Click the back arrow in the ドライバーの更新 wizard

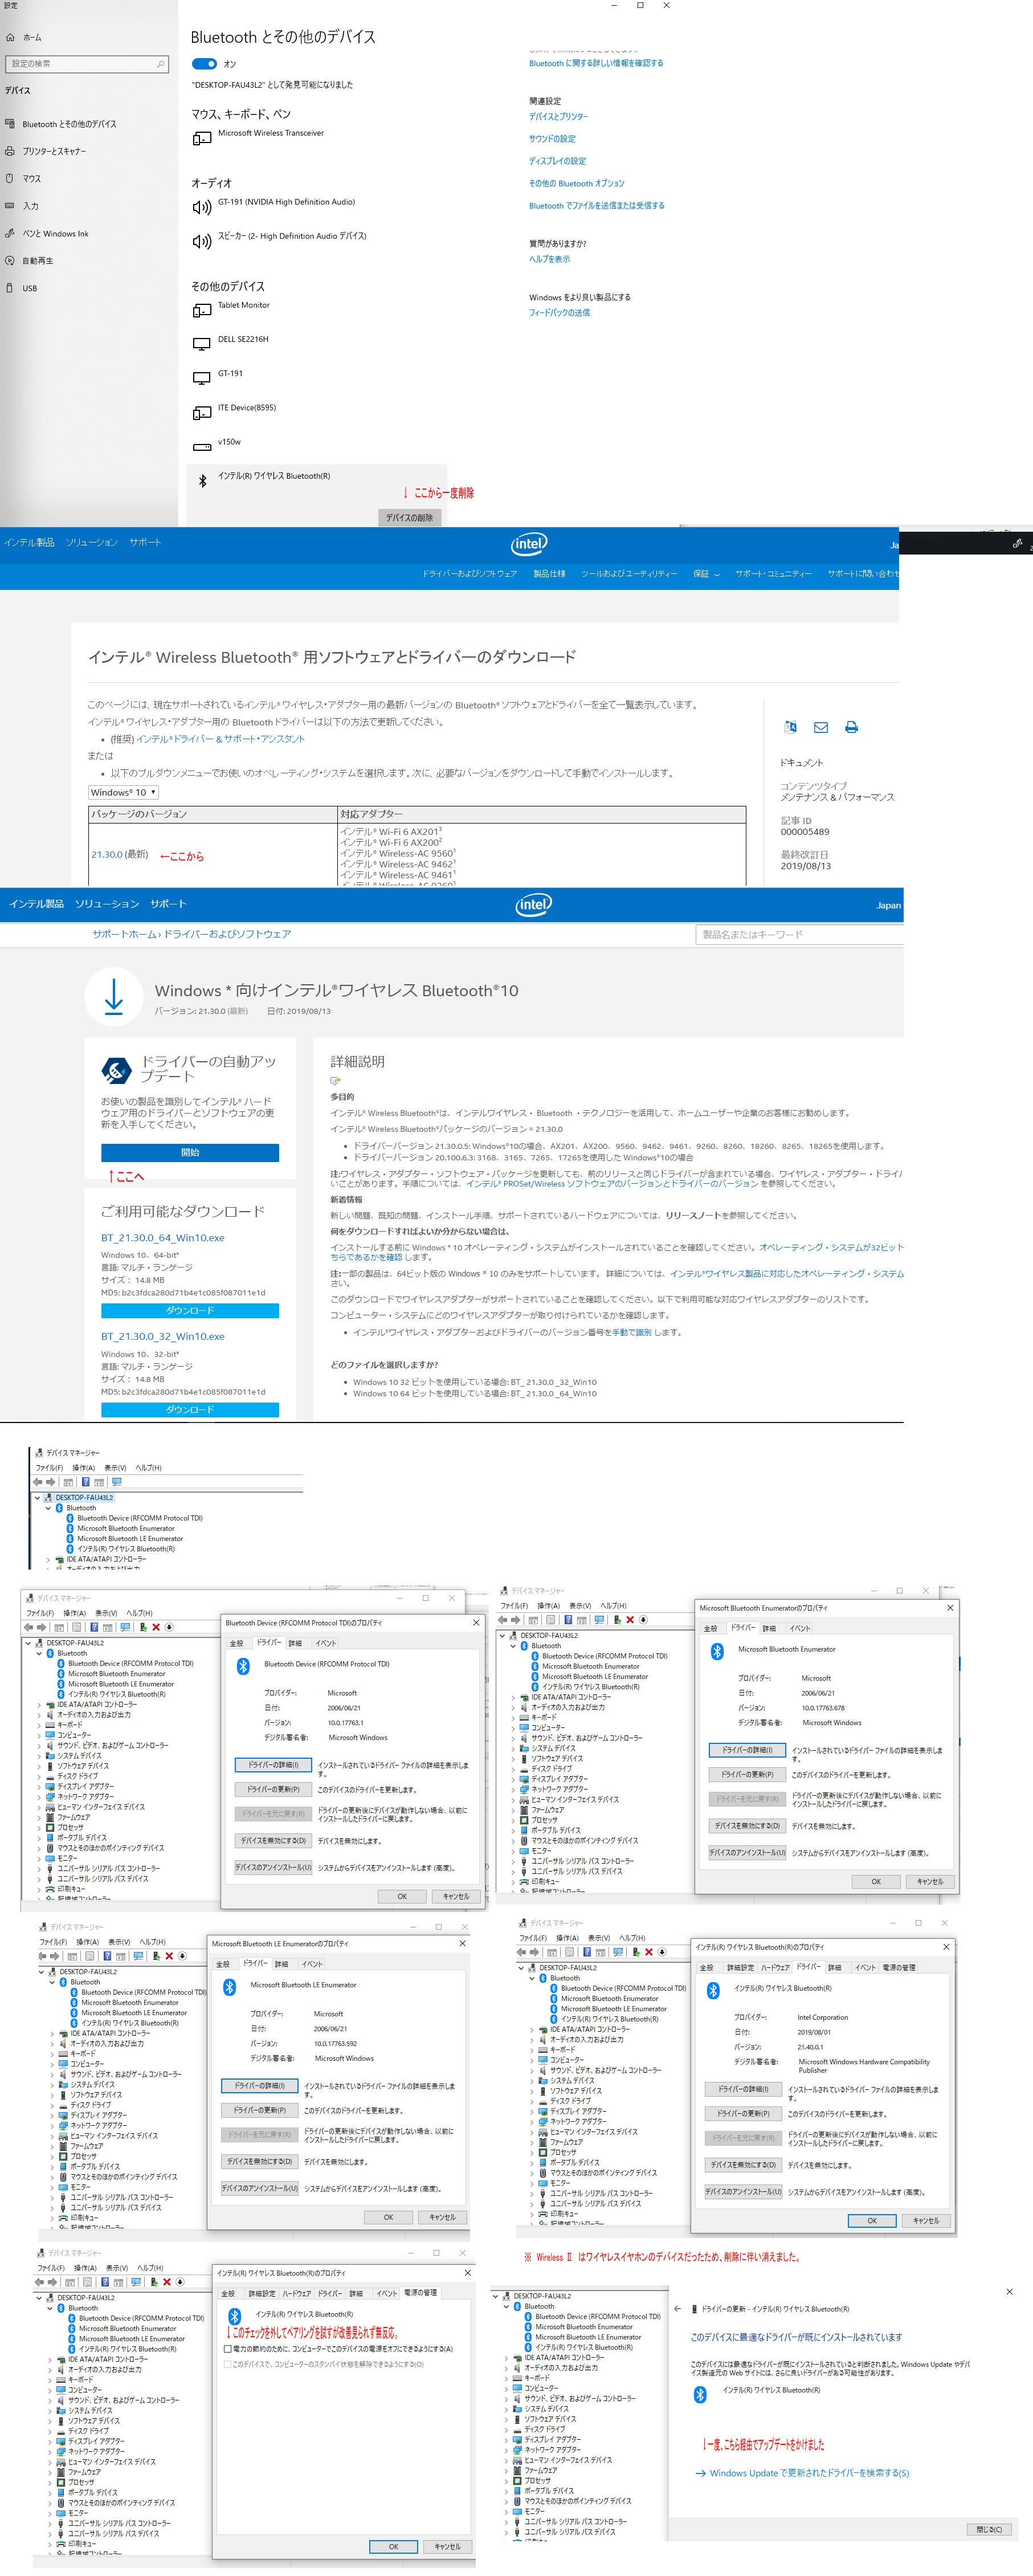click(x=677, y=2309)
